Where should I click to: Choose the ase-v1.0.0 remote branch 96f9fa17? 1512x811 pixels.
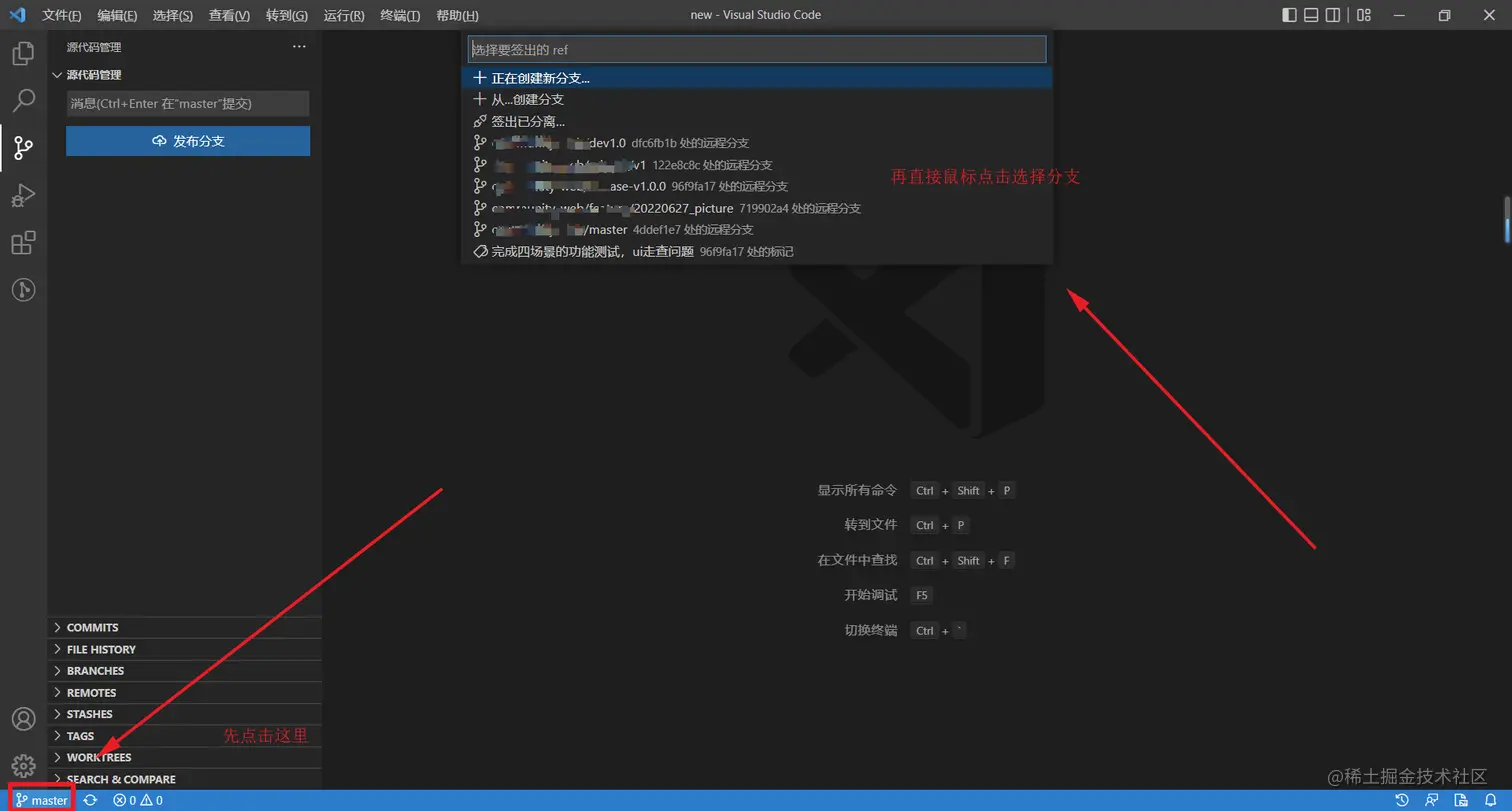pyautogui.click(x=757, y=186)
